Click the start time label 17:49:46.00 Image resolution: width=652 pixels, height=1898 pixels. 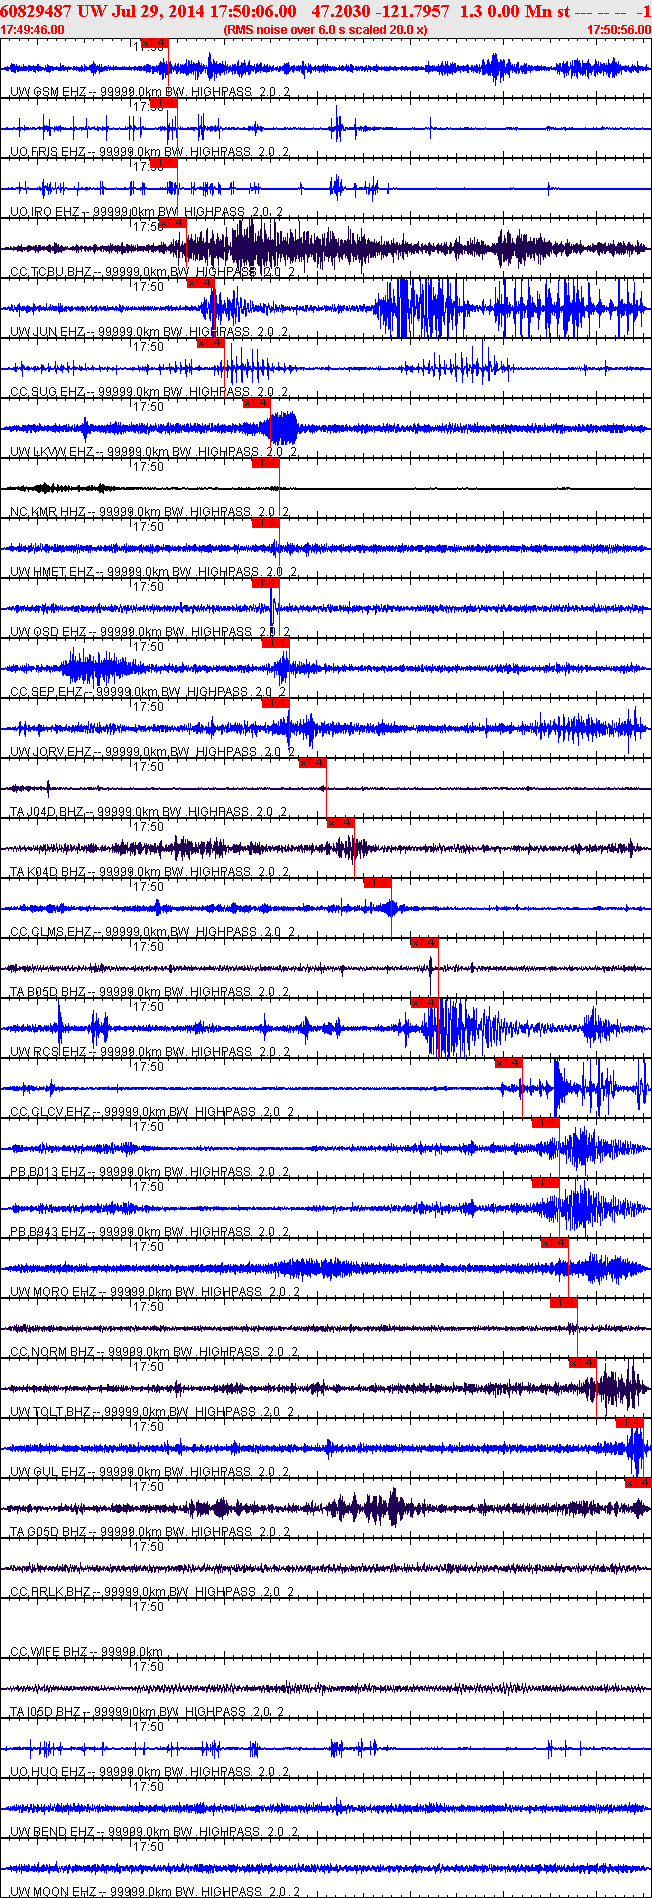point(33,29)
